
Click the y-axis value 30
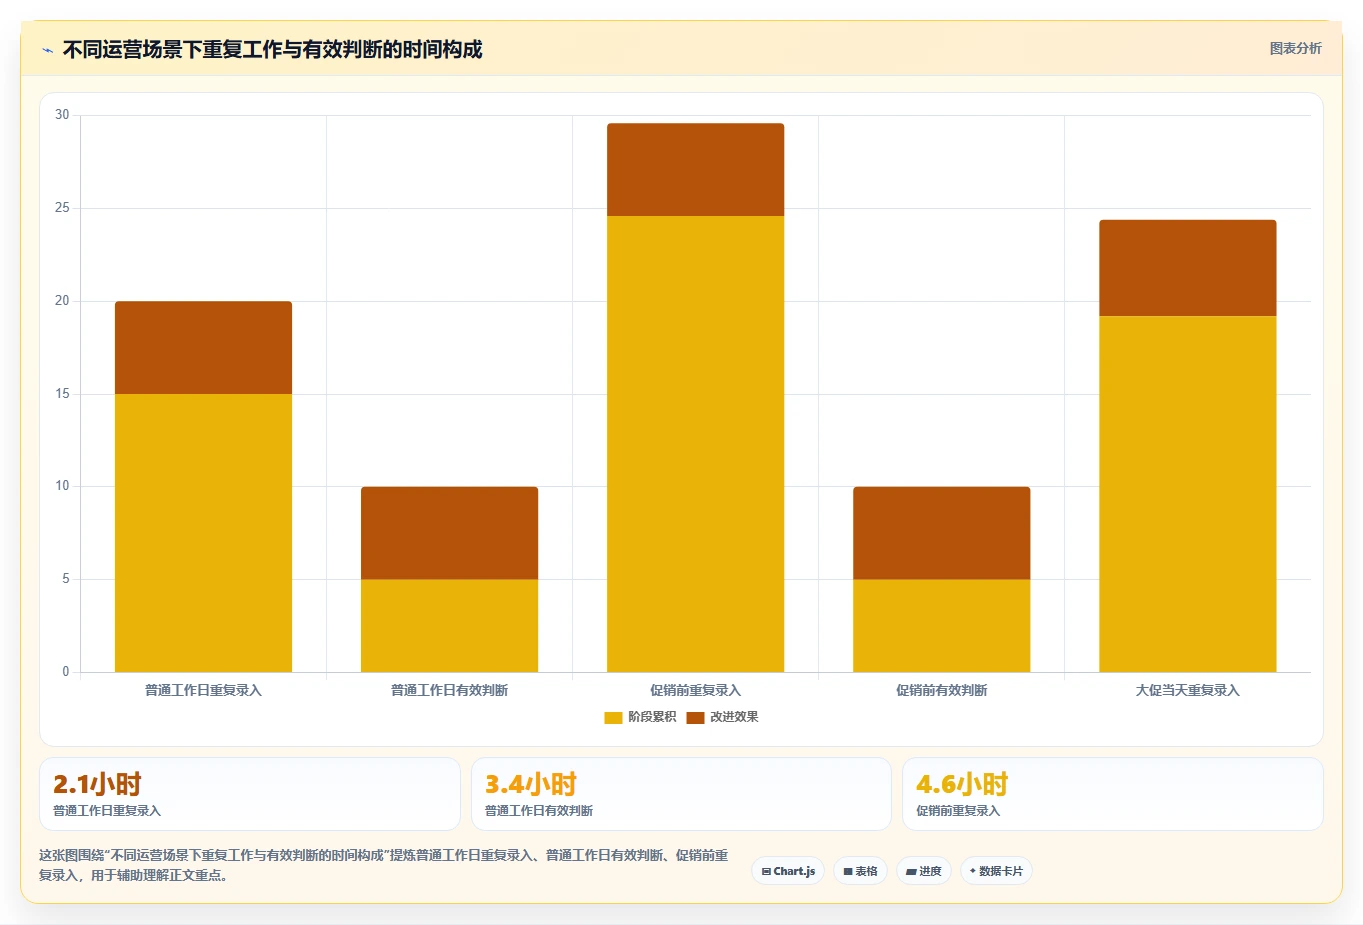[x=62, y=115]
